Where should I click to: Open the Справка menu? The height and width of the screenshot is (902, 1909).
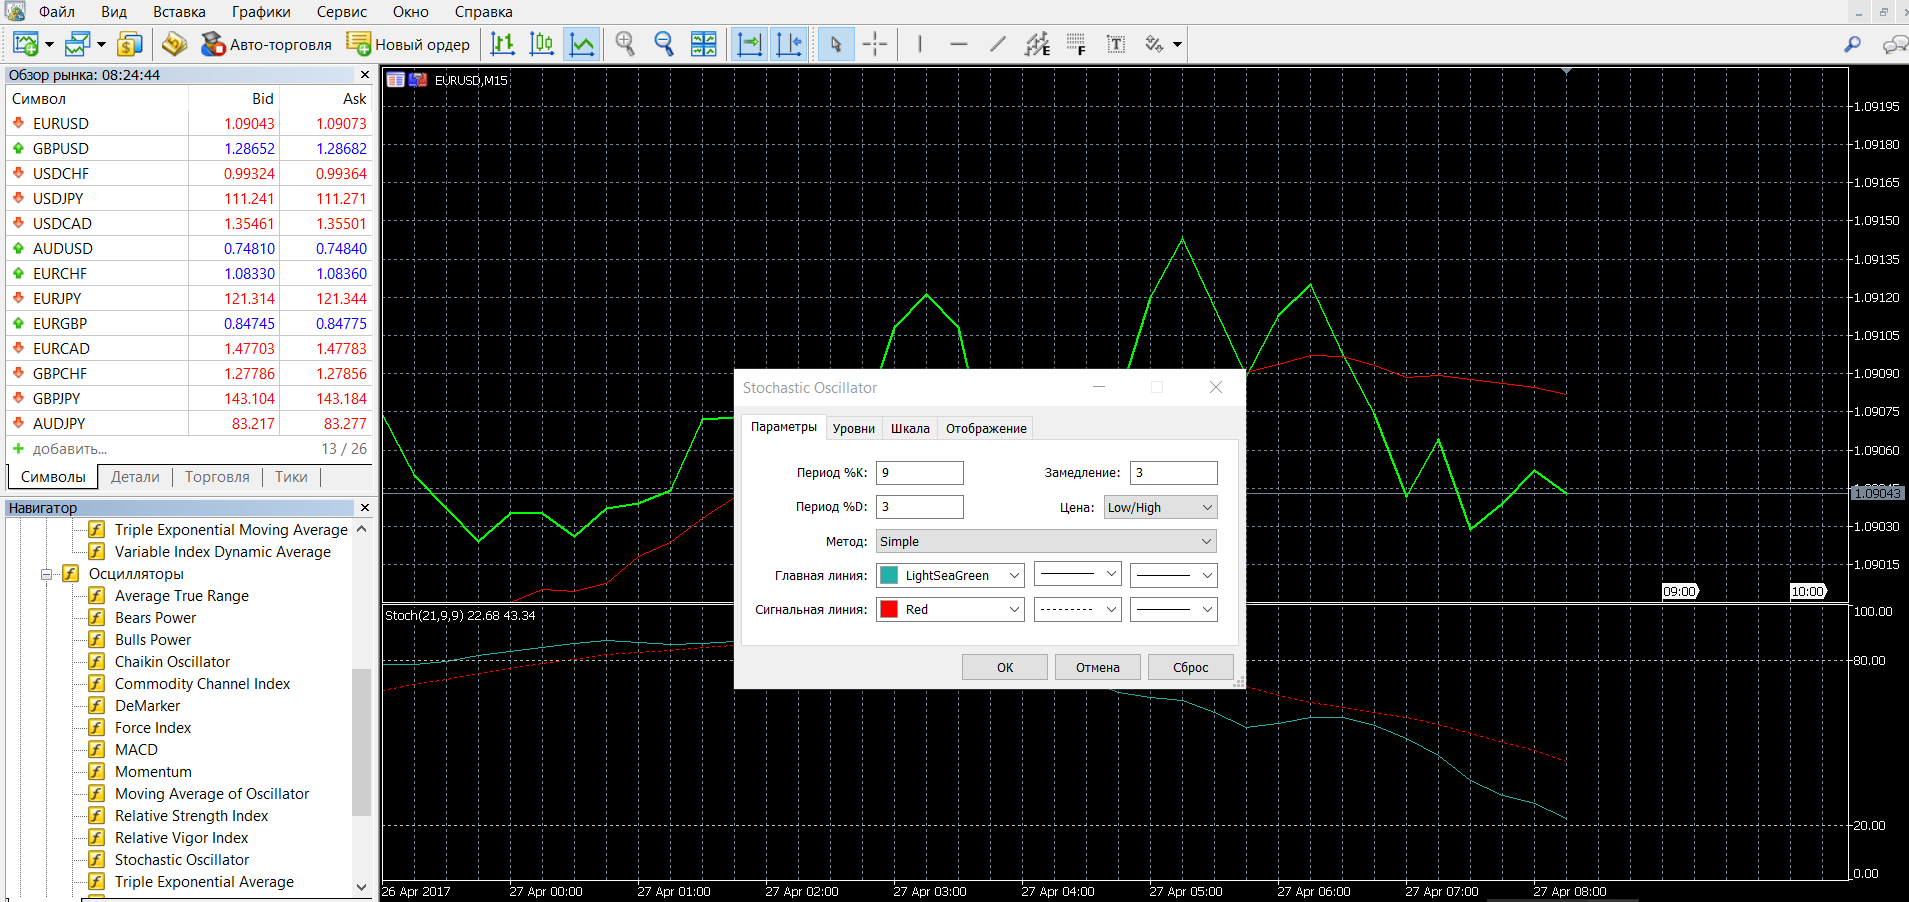[x=483, y=12]
